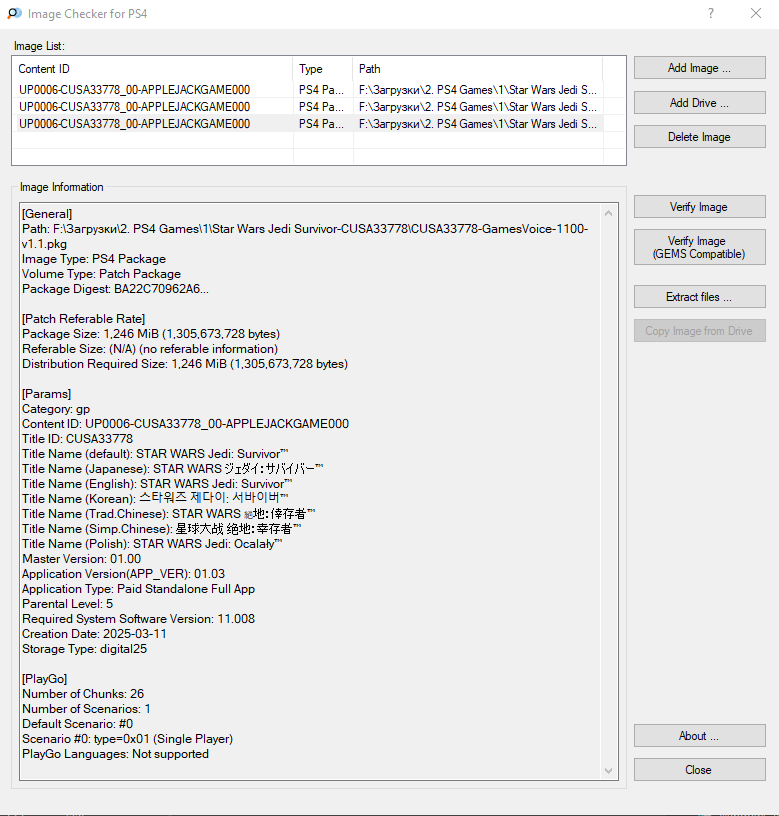The width and height of the screenshot is (779, 816).
Task: Click the 'Distribution Required Size' line
Action: click(185, 364)
